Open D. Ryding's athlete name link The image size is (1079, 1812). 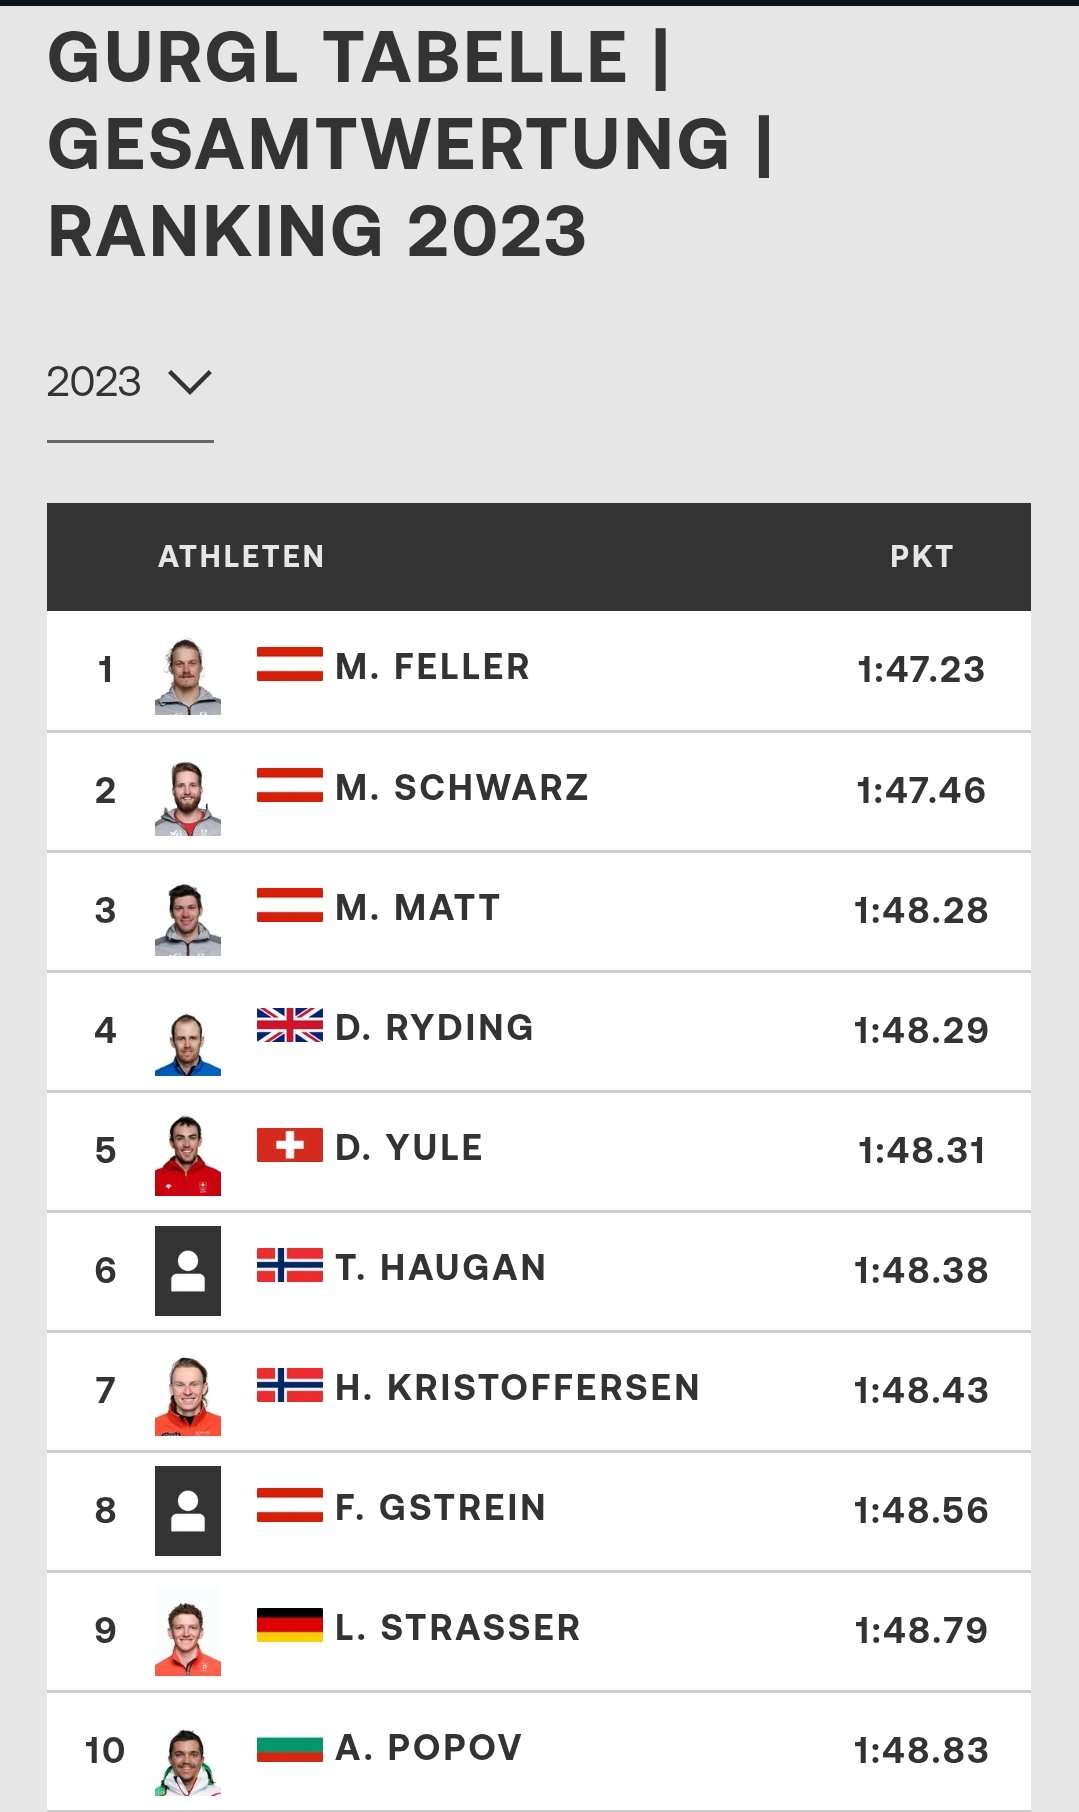pyautogui.click(x=434, y=1028)
